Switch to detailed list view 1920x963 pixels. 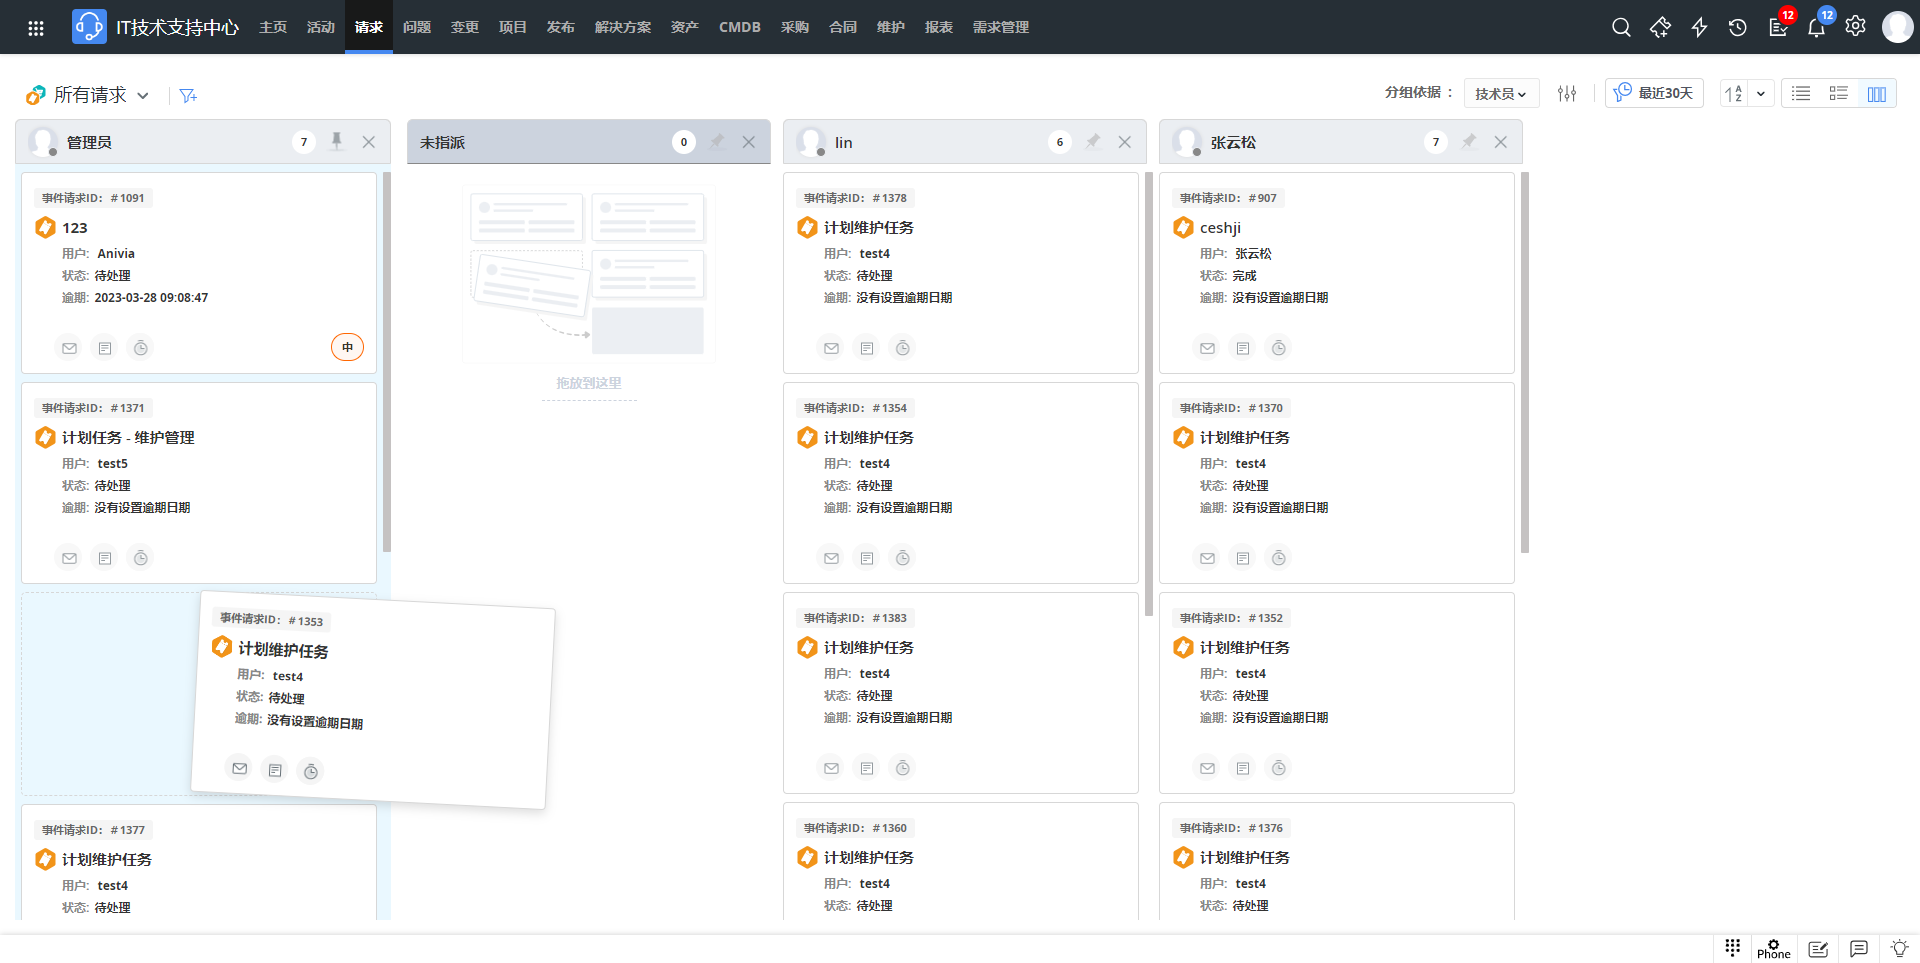[1838, 93]
